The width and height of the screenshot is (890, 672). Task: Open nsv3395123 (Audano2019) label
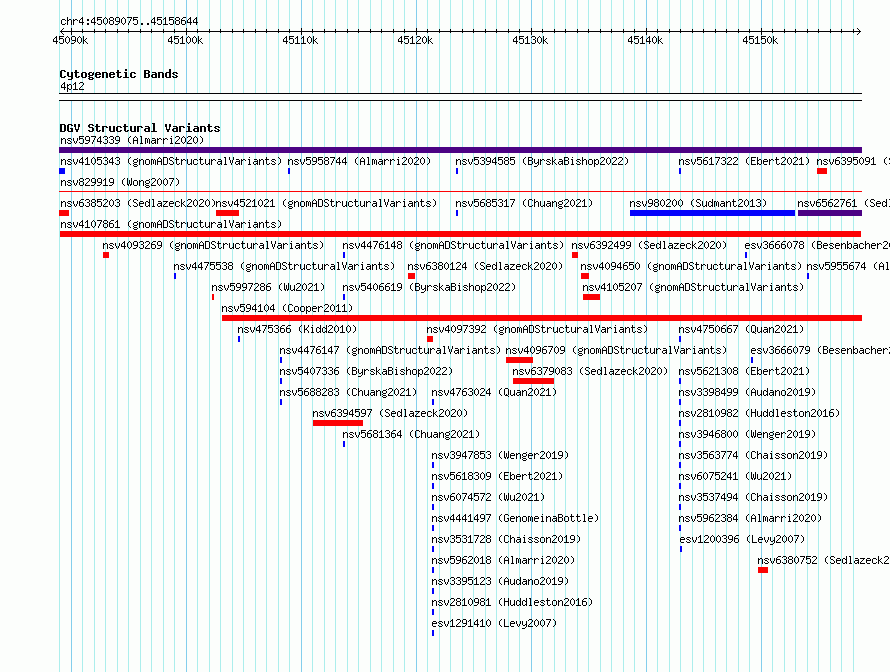[500, 581]
